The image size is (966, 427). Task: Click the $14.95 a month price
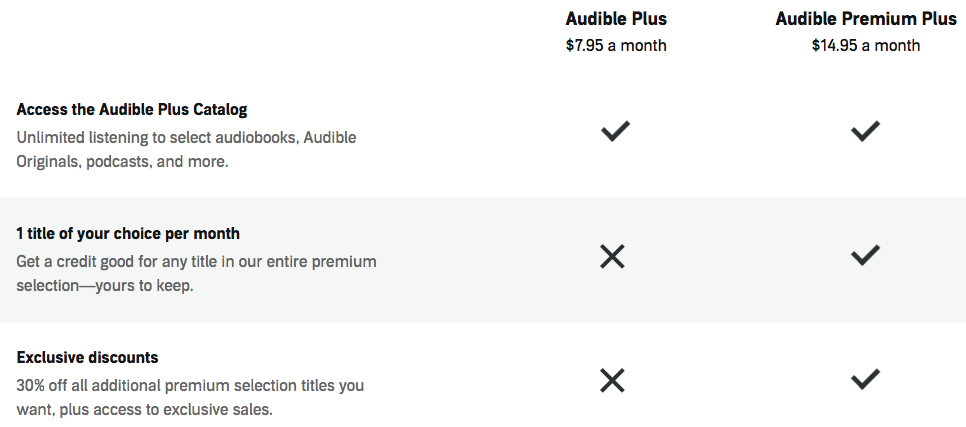click(866, 46)
